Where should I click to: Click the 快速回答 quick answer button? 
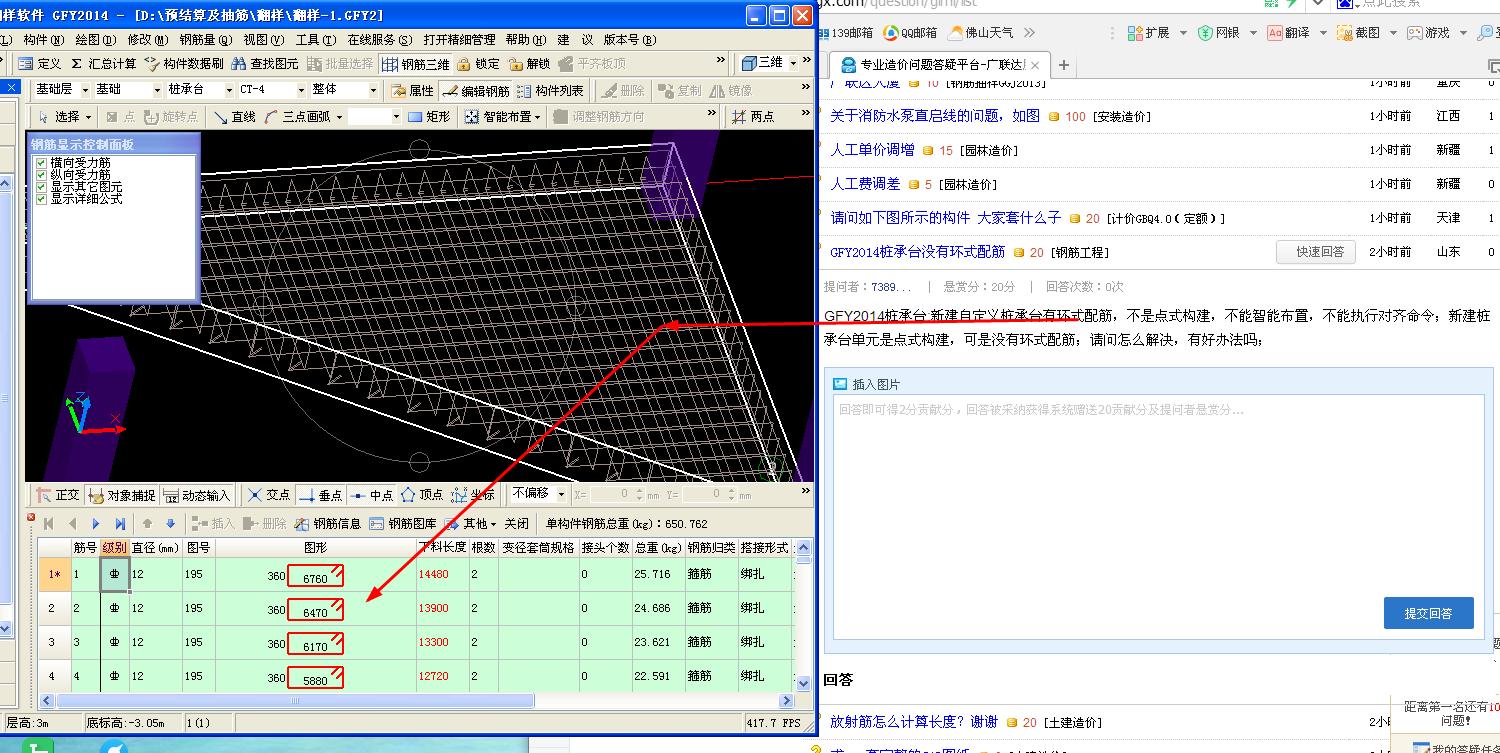pyautogui.click(x=1316, y=251)
